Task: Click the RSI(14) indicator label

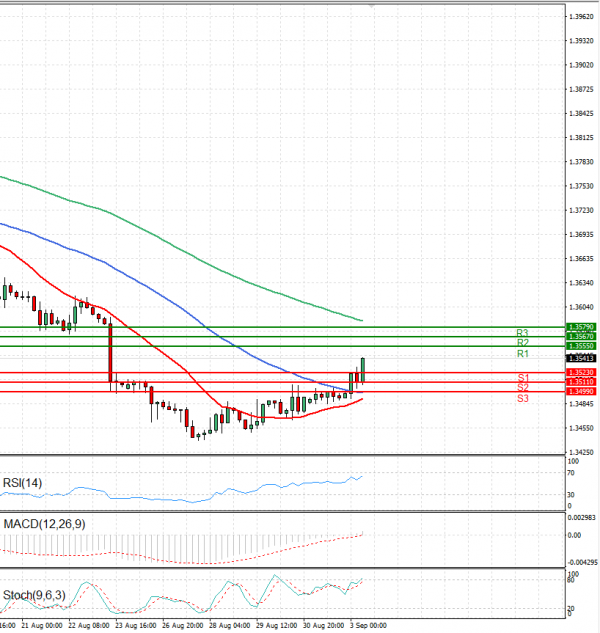Action: point(22,483)
